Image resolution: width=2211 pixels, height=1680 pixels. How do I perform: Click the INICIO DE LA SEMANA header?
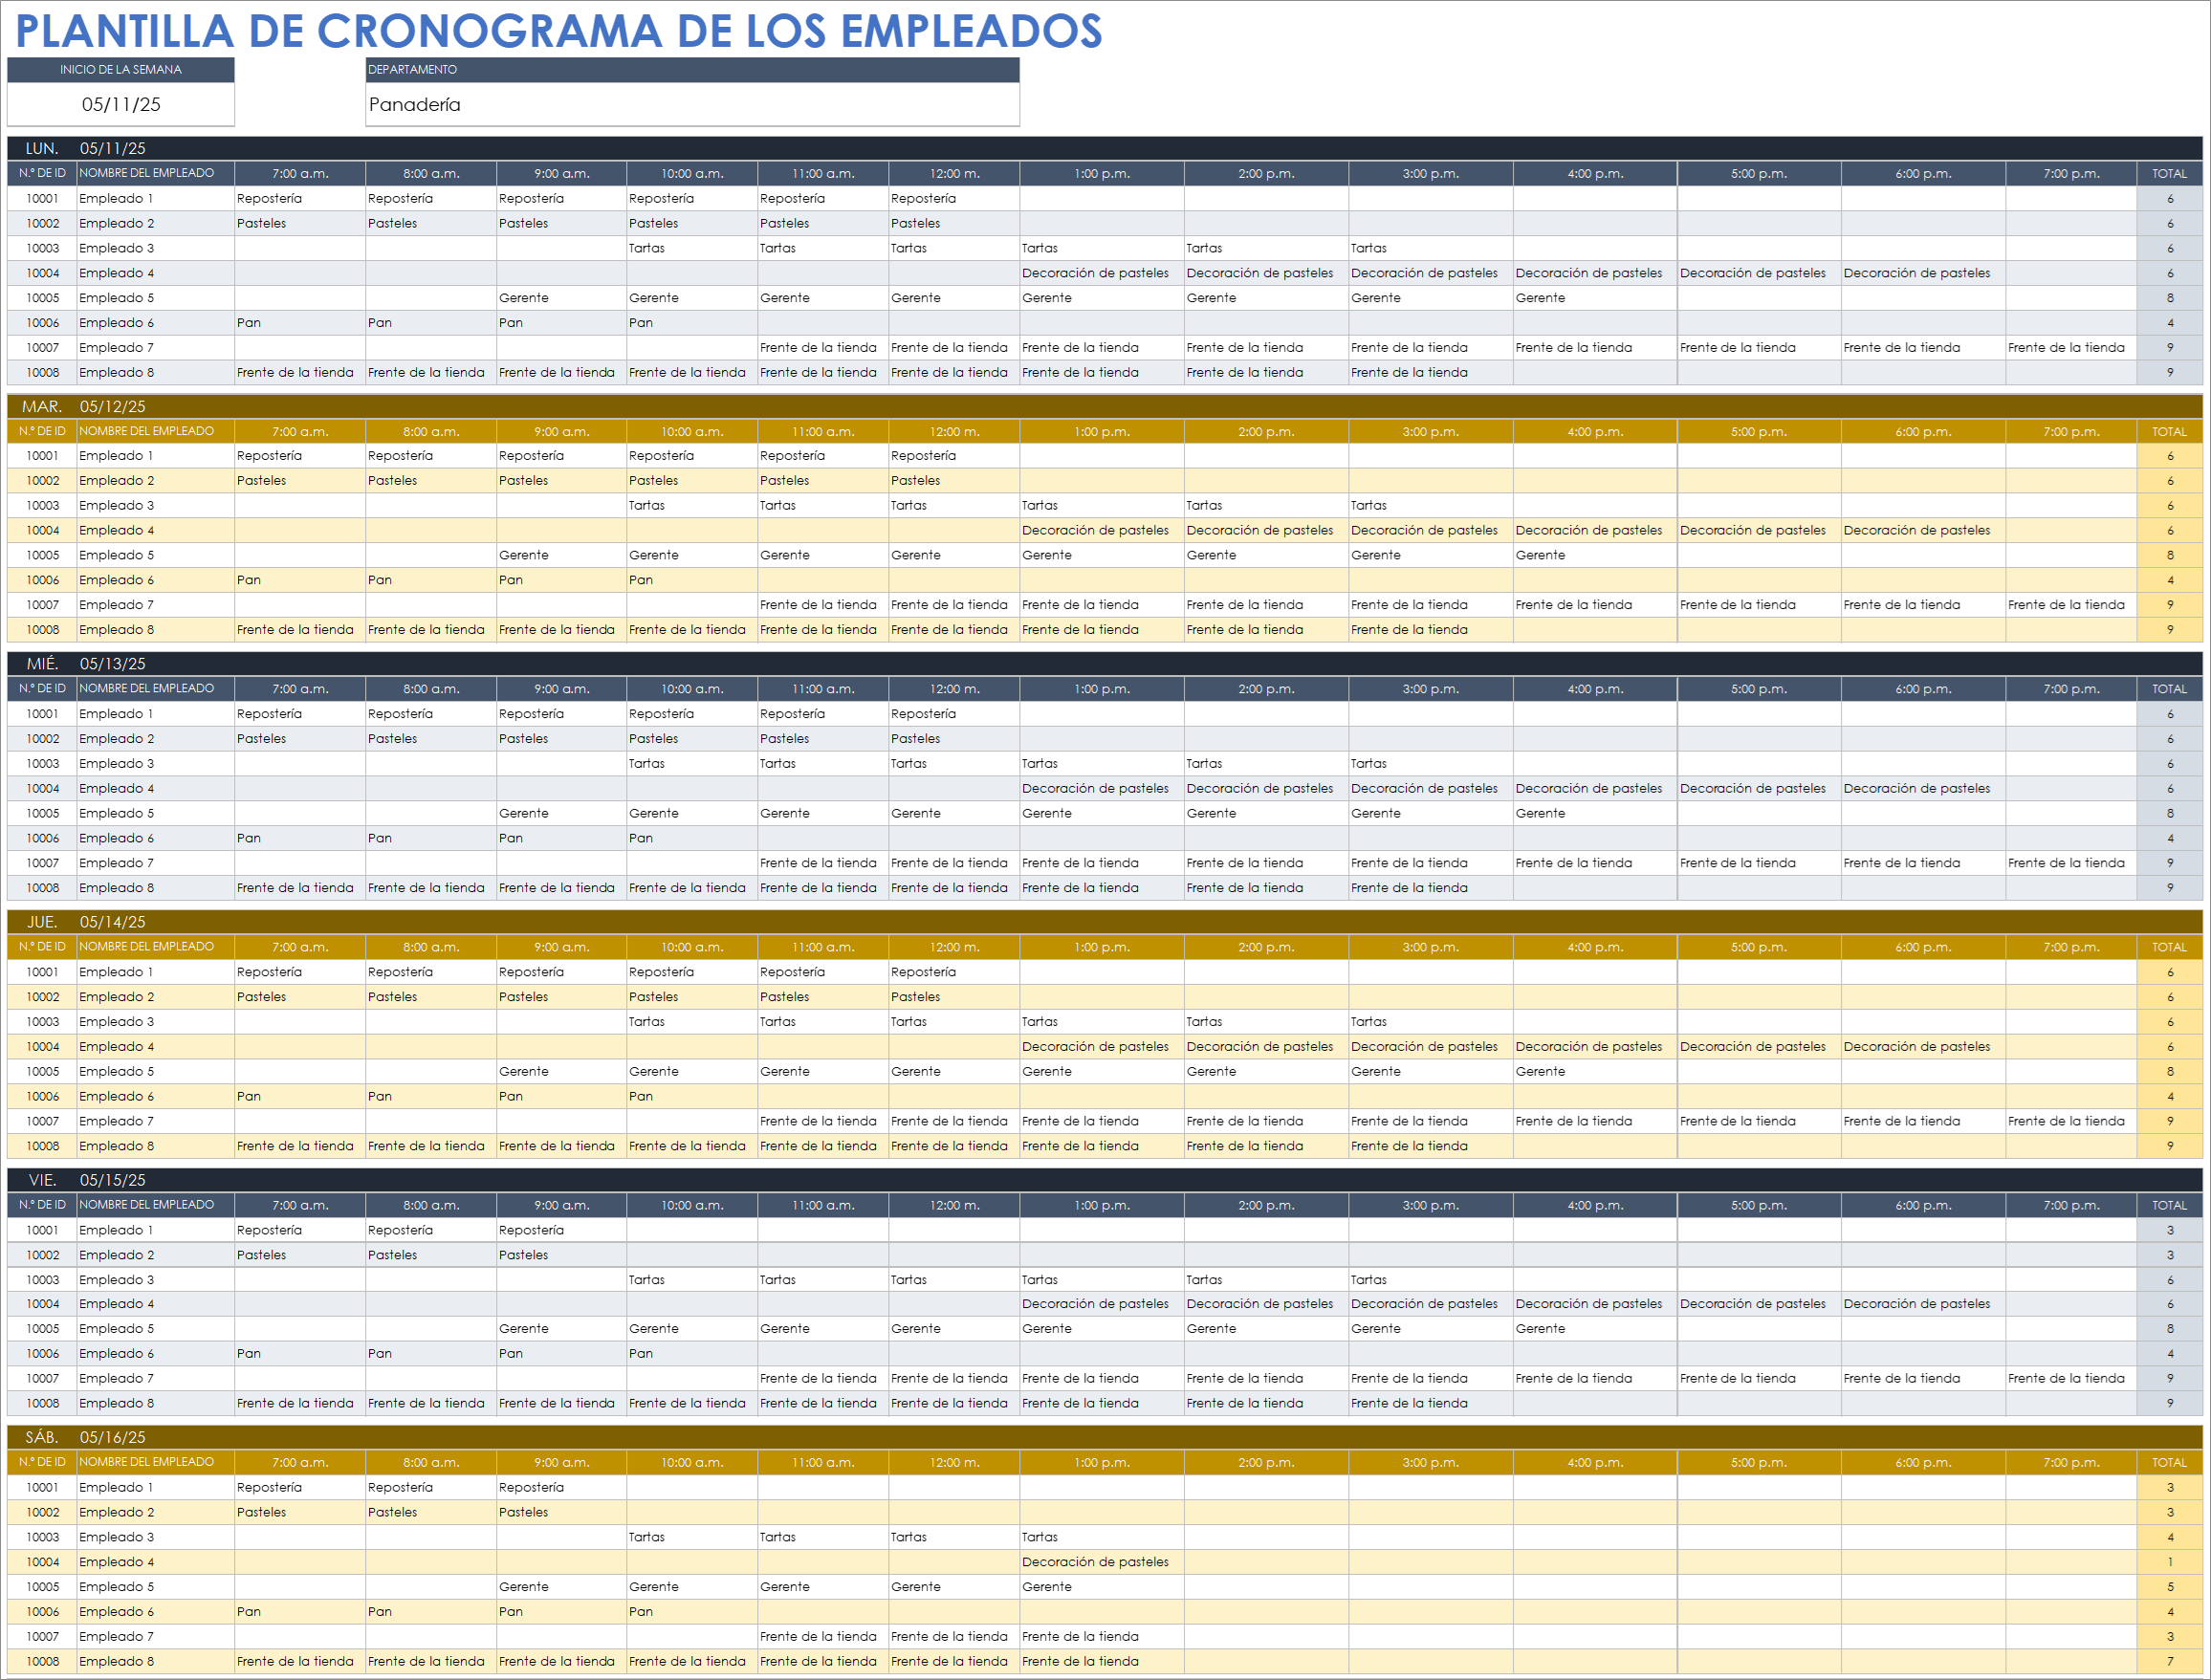point(121,70)
